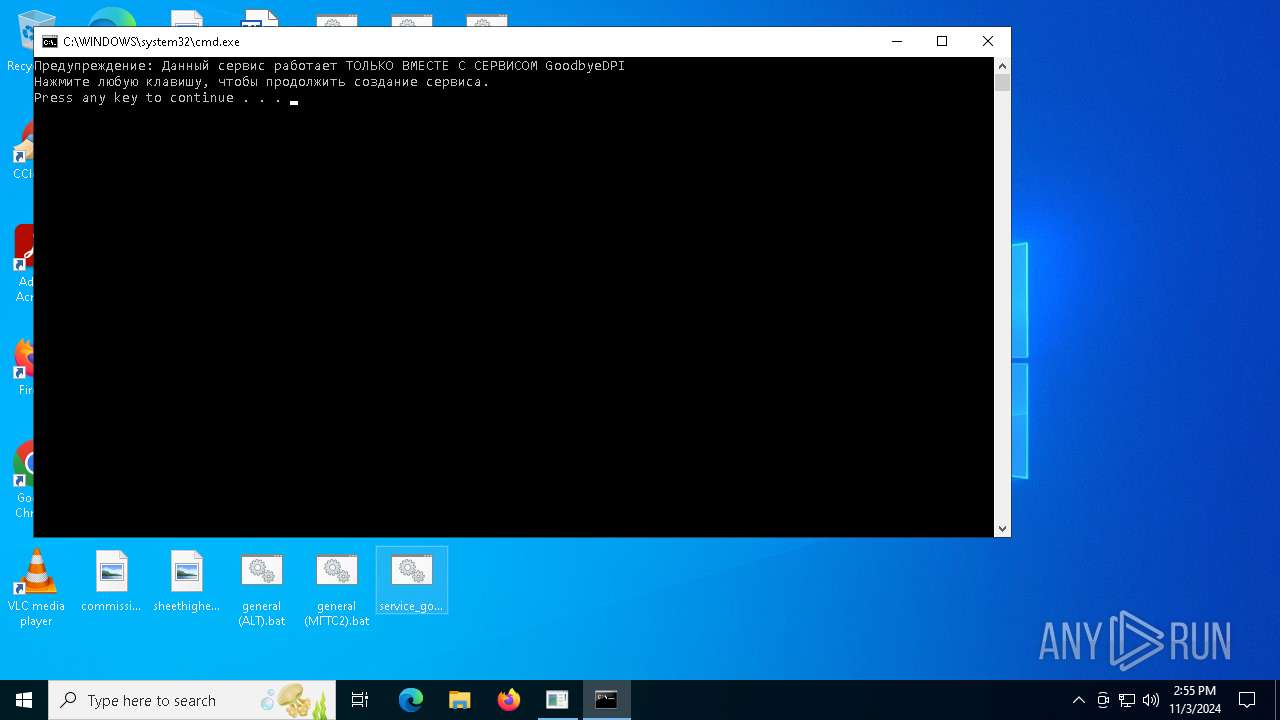Viewport: 1280px width, 720px height.
Task: Open the commissi... image file on desktop
Action: point(111,581)
